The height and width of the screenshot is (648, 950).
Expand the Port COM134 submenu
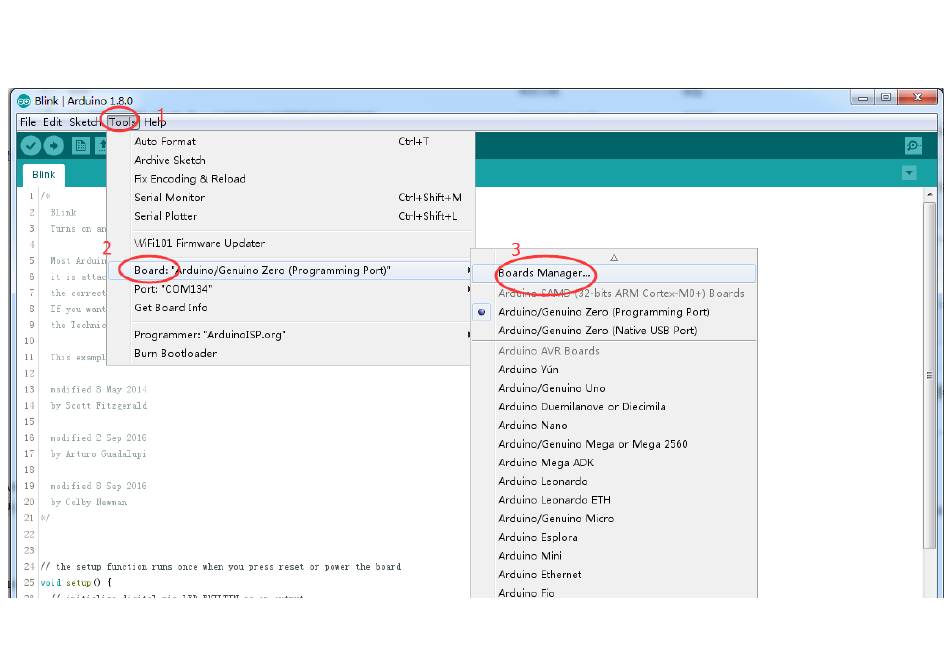point(291,289)
